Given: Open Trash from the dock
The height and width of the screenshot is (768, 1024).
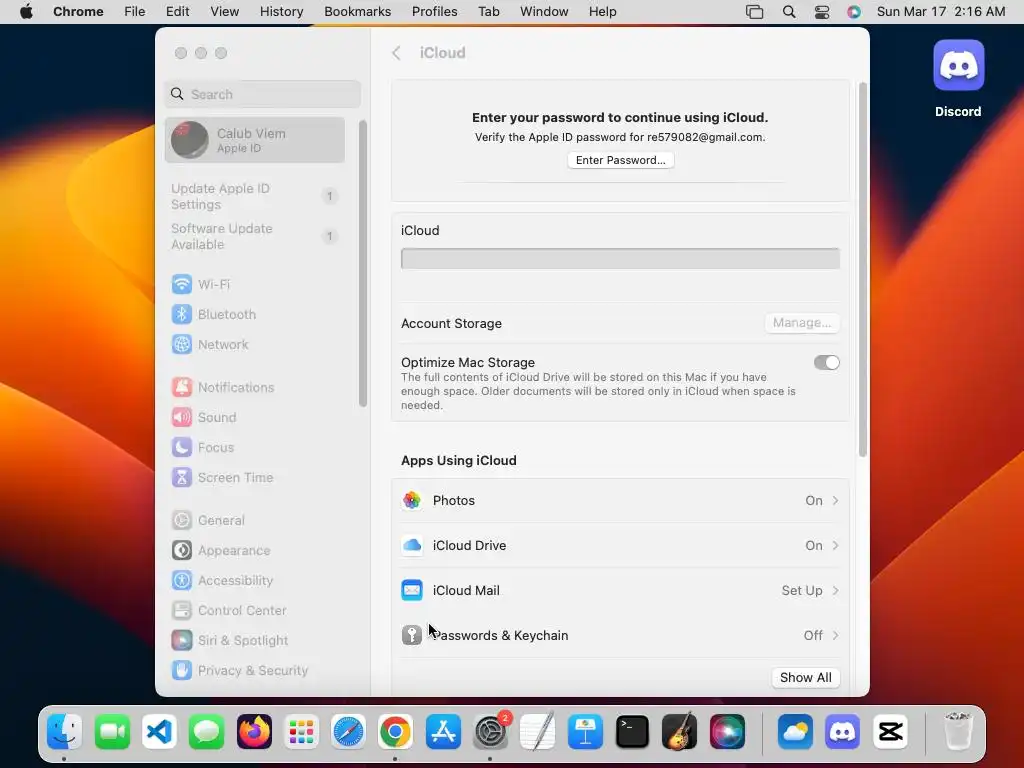Looking at the screenshot, I should (958, 731).
